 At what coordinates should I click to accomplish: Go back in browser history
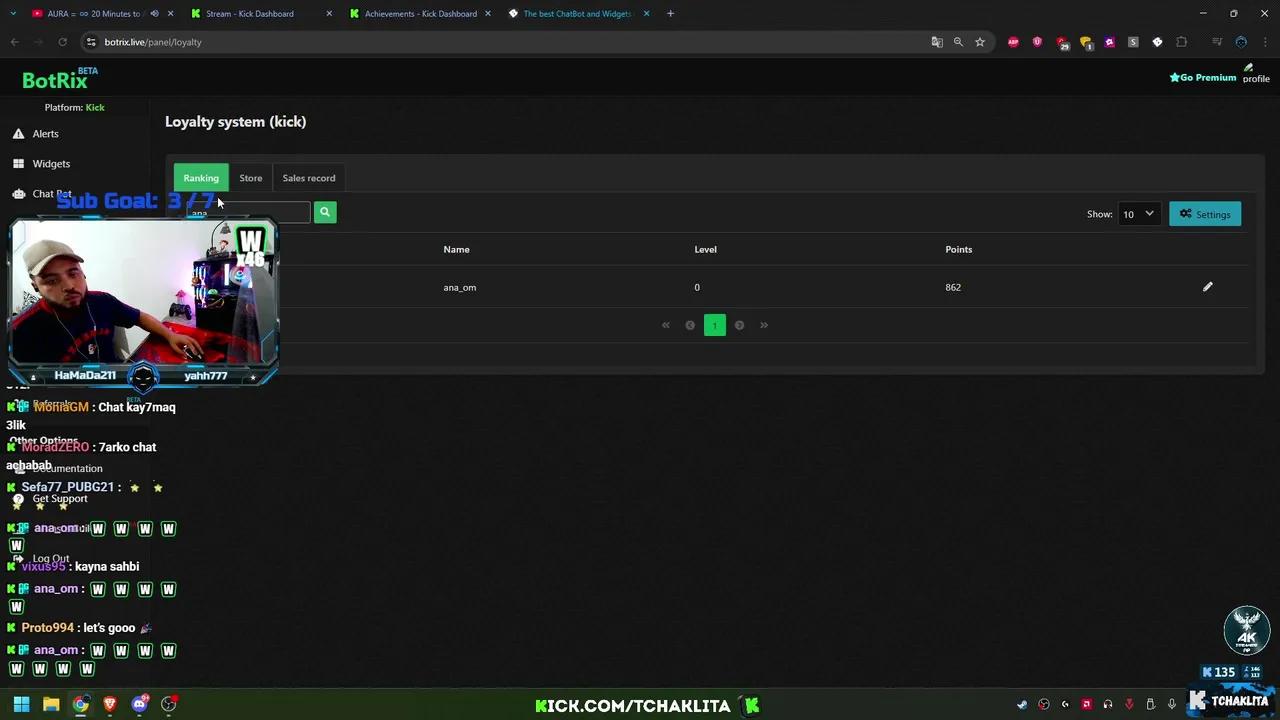(15, 42)
